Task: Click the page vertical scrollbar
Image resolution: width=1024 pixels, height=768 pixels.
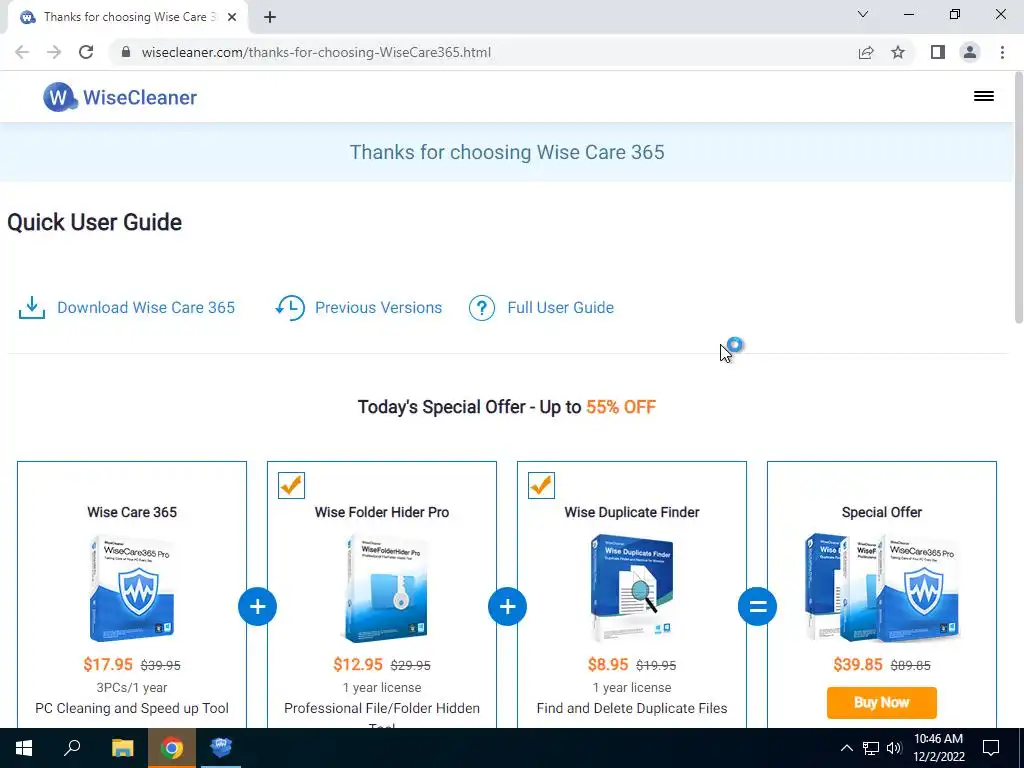Action: tap(1019, 196)
